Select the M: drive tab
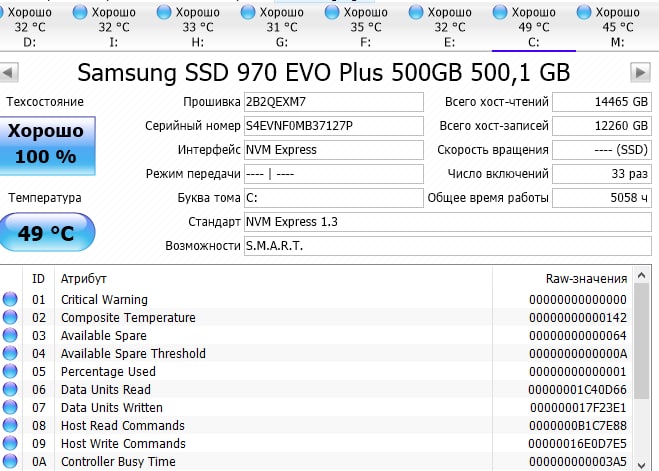This screenshot has width=659, height=471. click(x=617, y=27)
